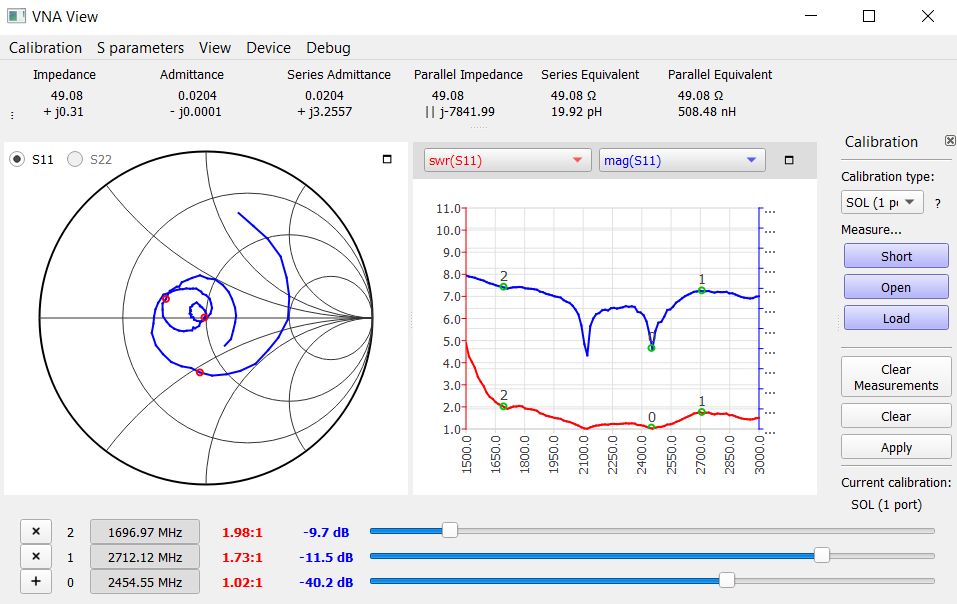
Task: Click the VNA View app icon
Action: [16, 16]
